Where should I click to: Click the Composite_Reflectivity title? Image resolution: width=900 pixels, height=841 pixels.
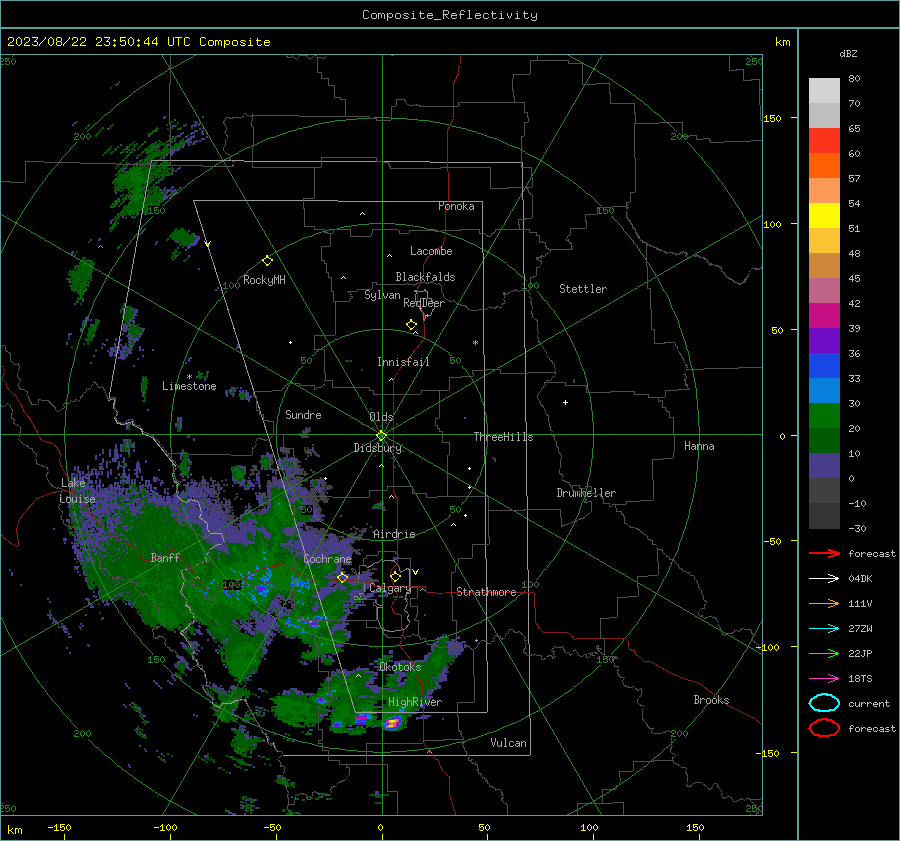pos(450,15)
